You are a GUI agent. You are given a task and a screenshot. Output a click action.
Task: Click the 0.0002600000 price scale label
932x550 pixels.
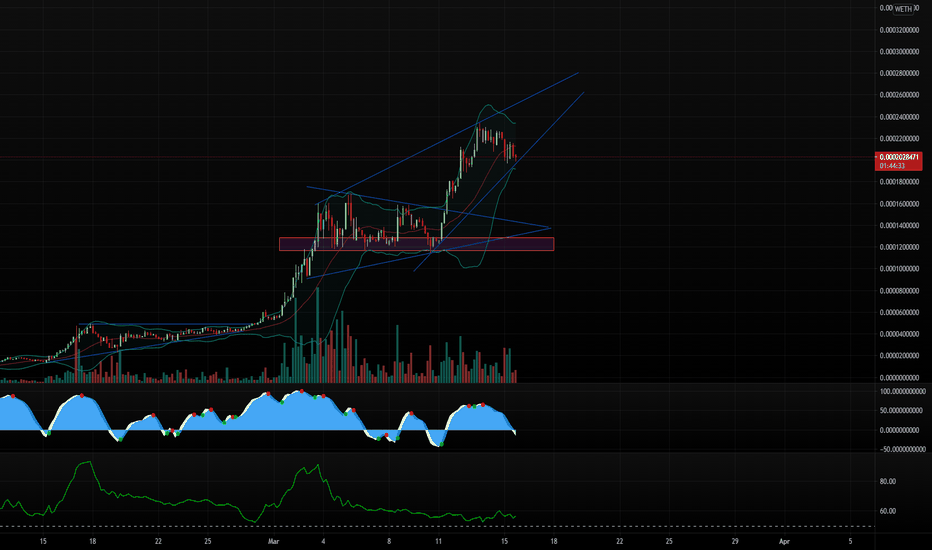point(899,95)
